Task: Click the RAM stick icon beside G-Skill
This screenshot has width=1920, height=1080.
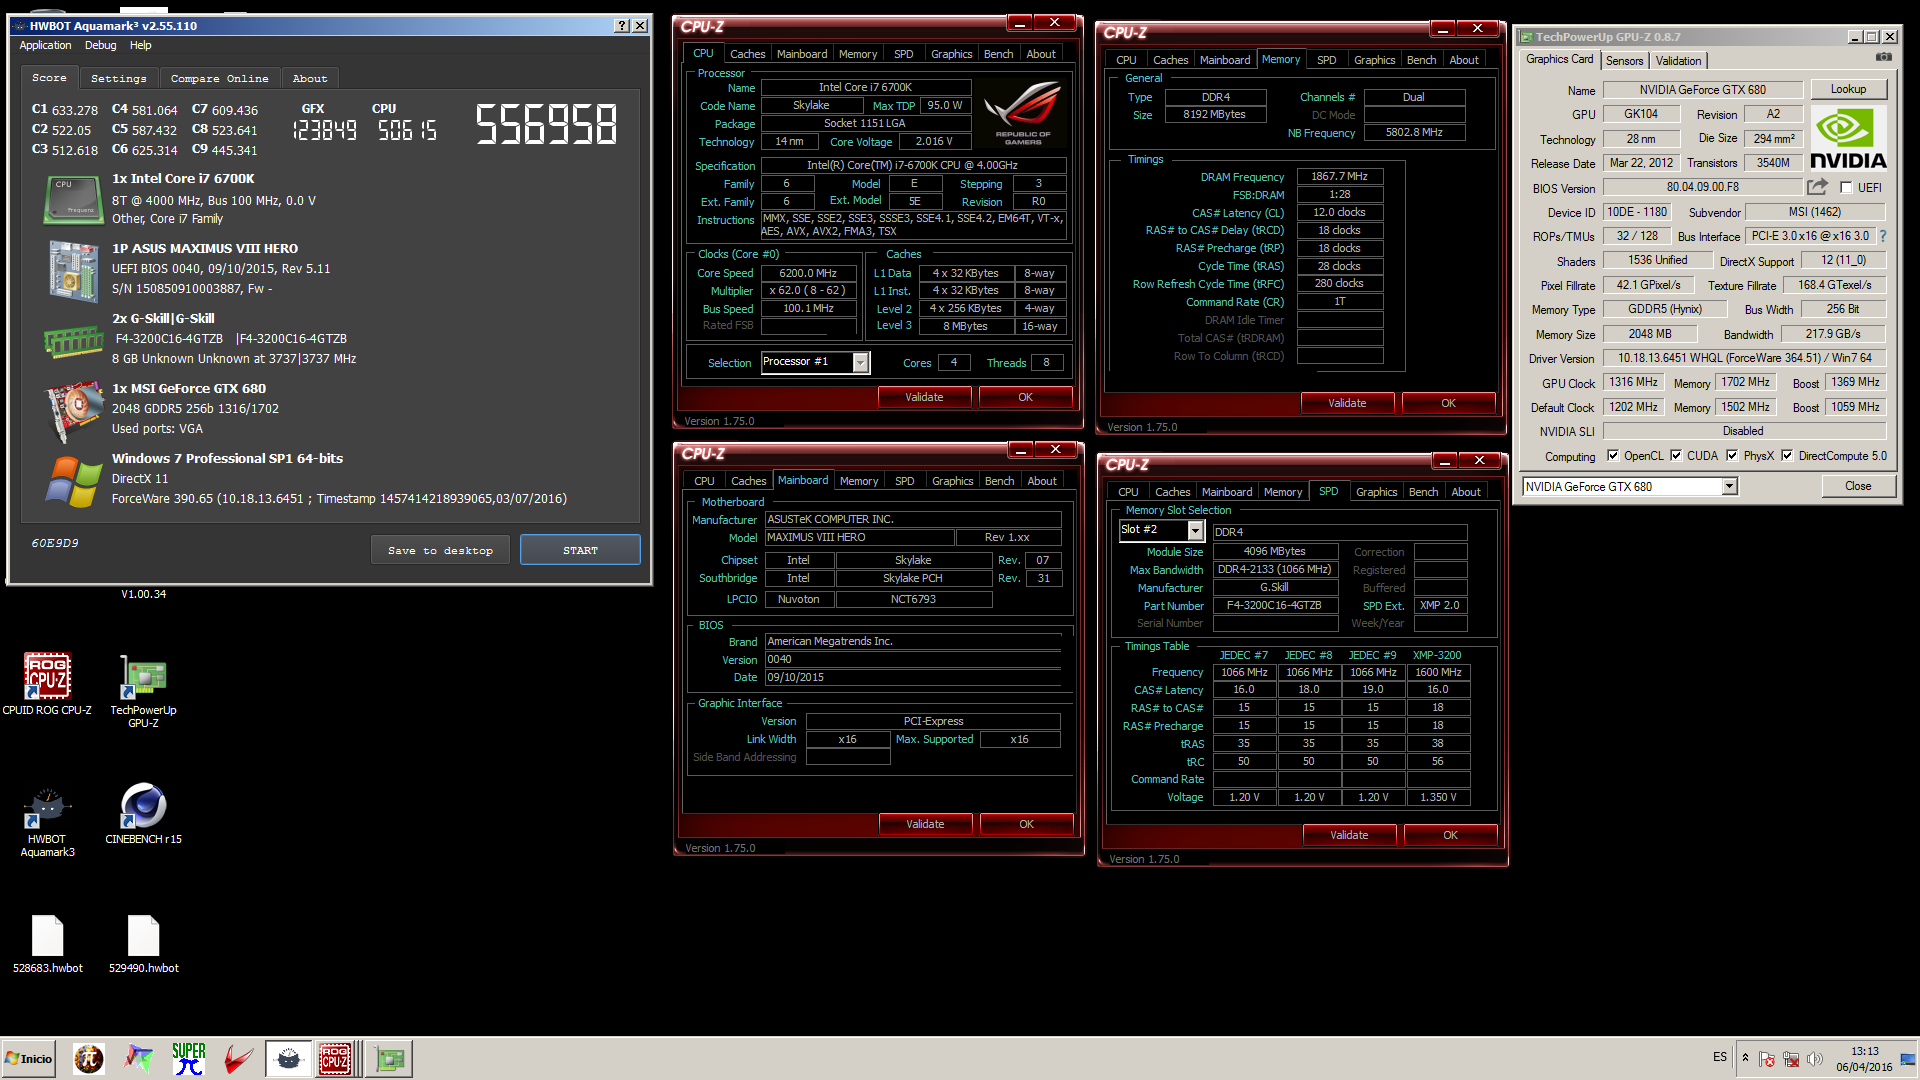Action: pyautogui.click(x=74, y=342)
